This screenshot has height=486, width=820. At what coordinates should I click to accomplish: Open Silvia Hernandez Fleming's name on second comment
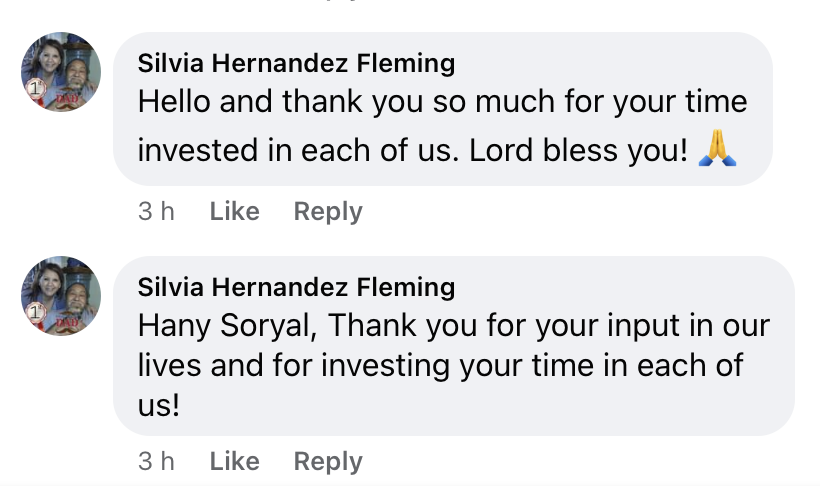coord(296,288)
